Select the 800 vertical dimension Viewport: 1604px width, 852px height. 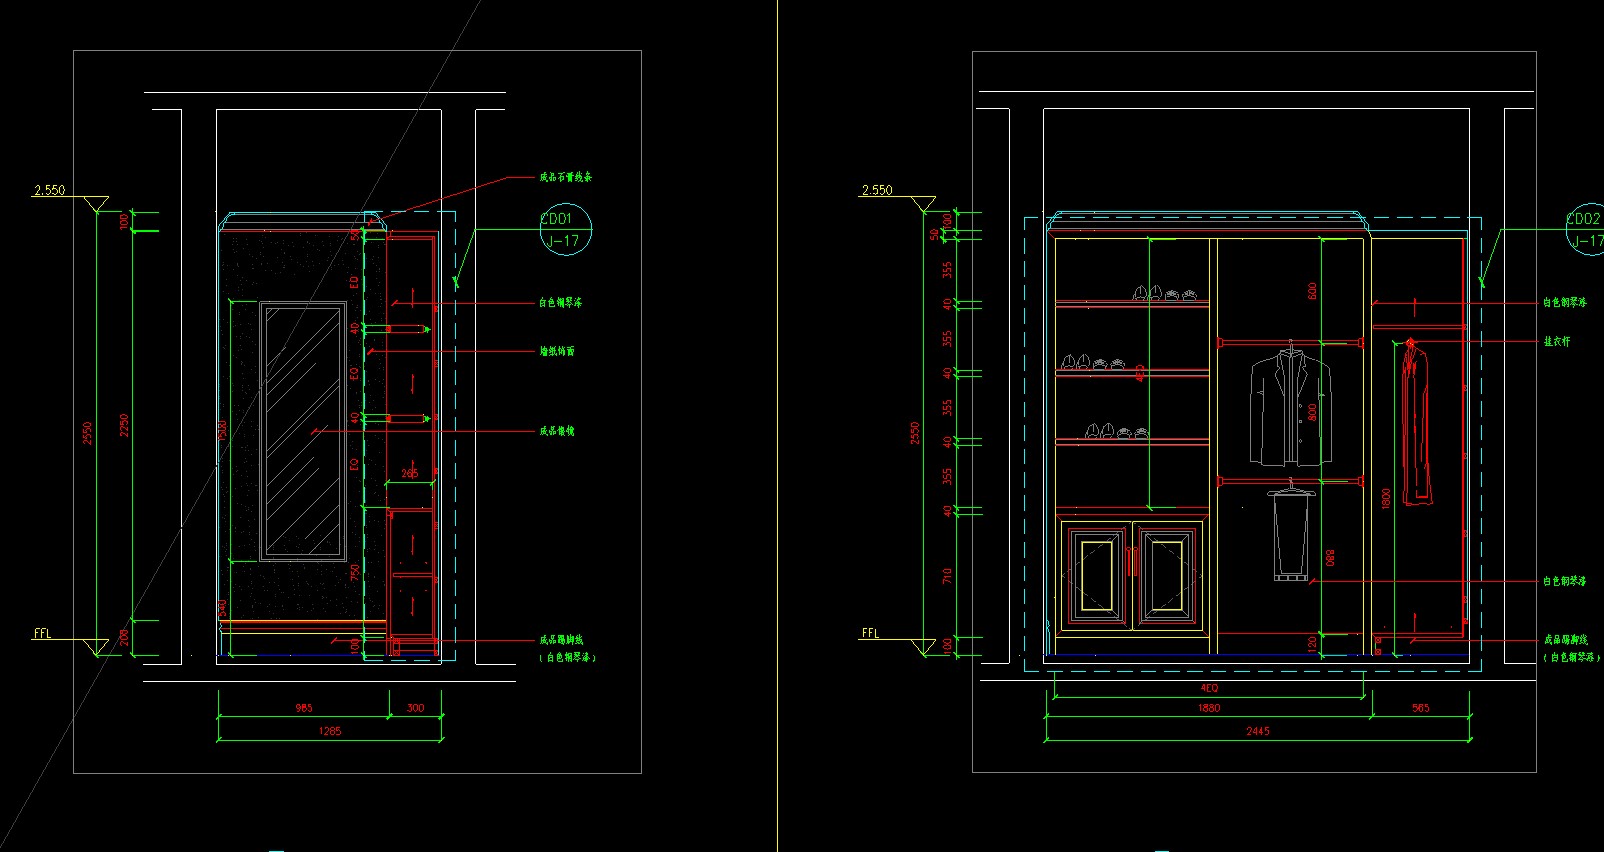[x=1313, y=412]
